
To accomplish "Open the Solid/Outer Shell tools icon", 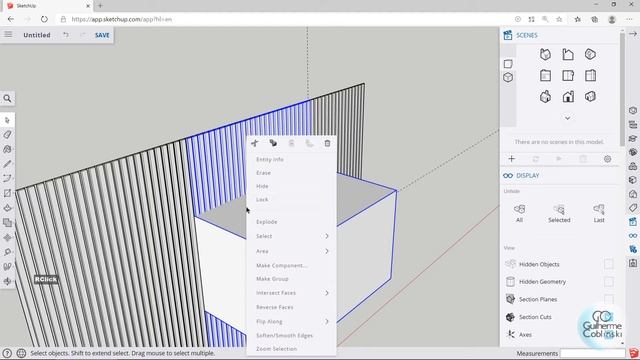I will click(x=7, y=222).
